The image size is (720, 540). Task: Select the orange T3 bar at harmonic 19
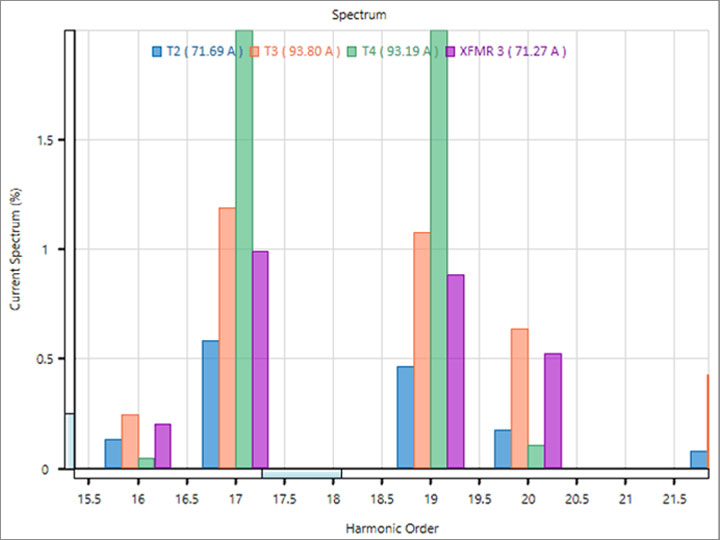[x=422, y=350]
